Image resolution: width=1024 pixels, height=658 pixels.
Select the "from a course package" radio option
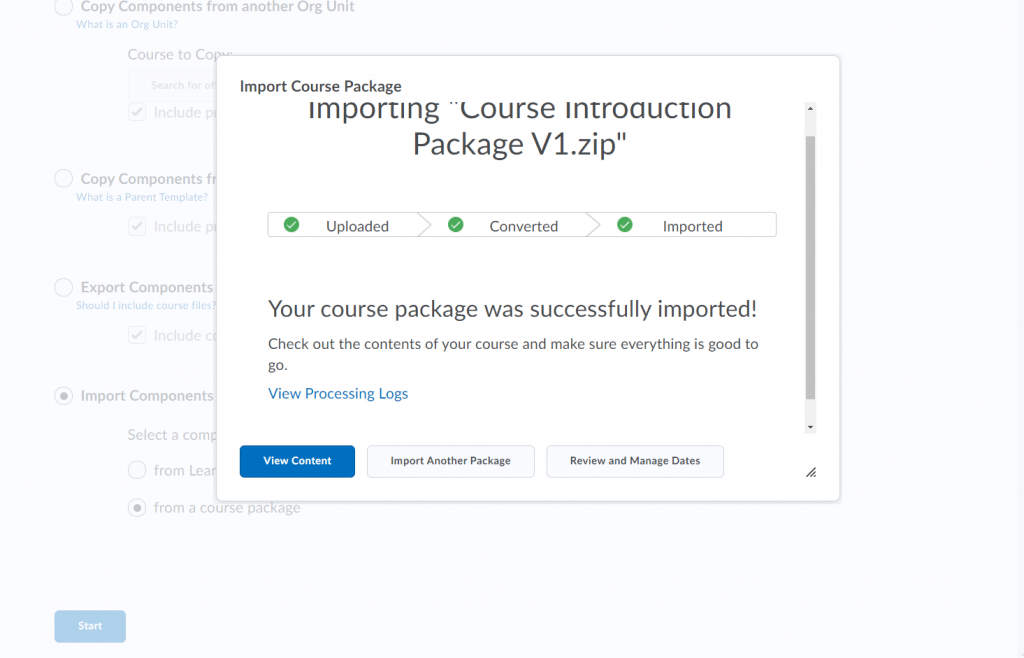click(136, 507)
